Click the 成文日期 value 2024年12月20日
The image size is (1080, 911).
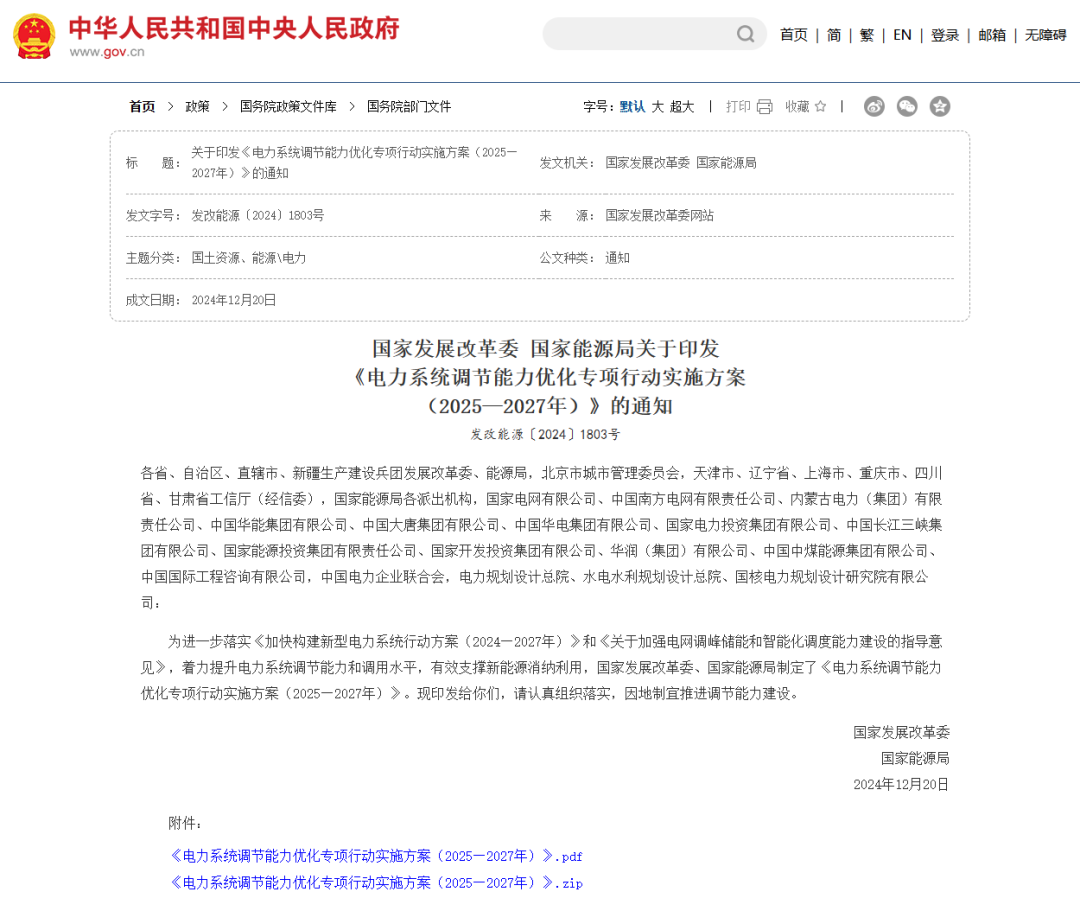tap(234, 300)
